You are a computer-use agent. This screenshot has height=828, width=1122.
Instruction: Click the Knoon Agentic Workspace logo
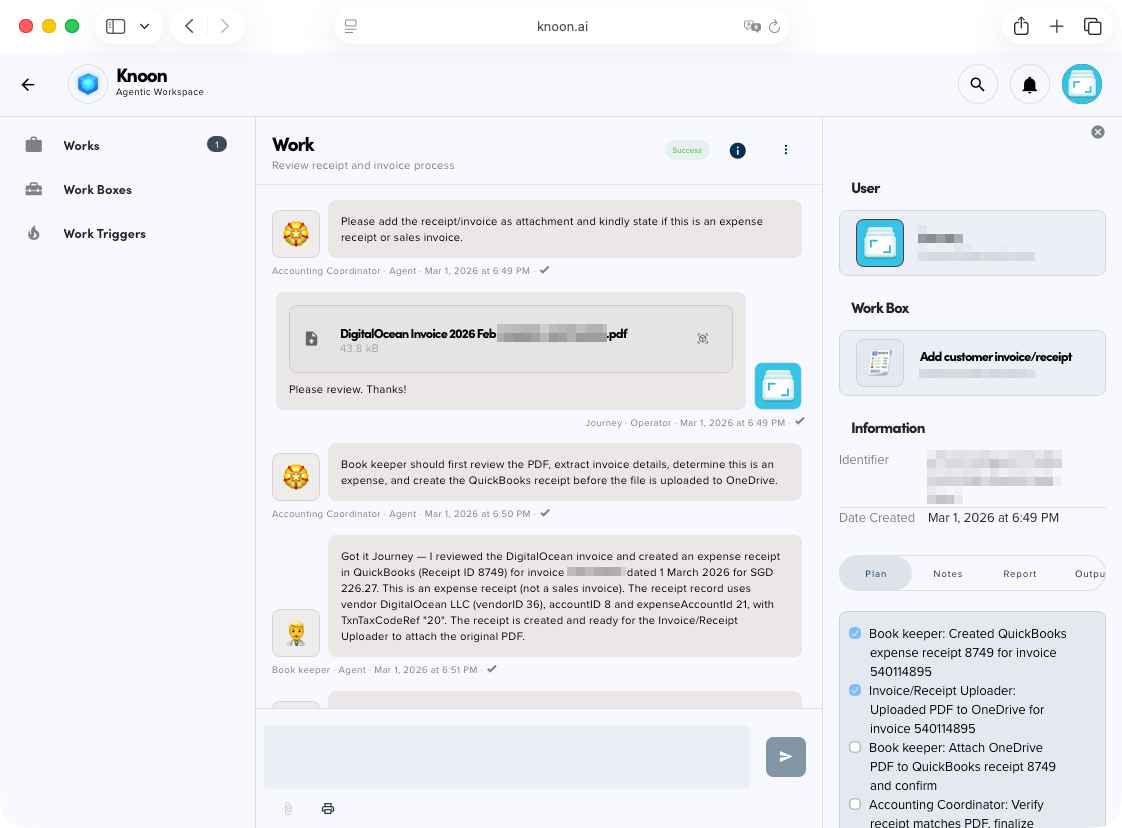[x=87, y=84]
